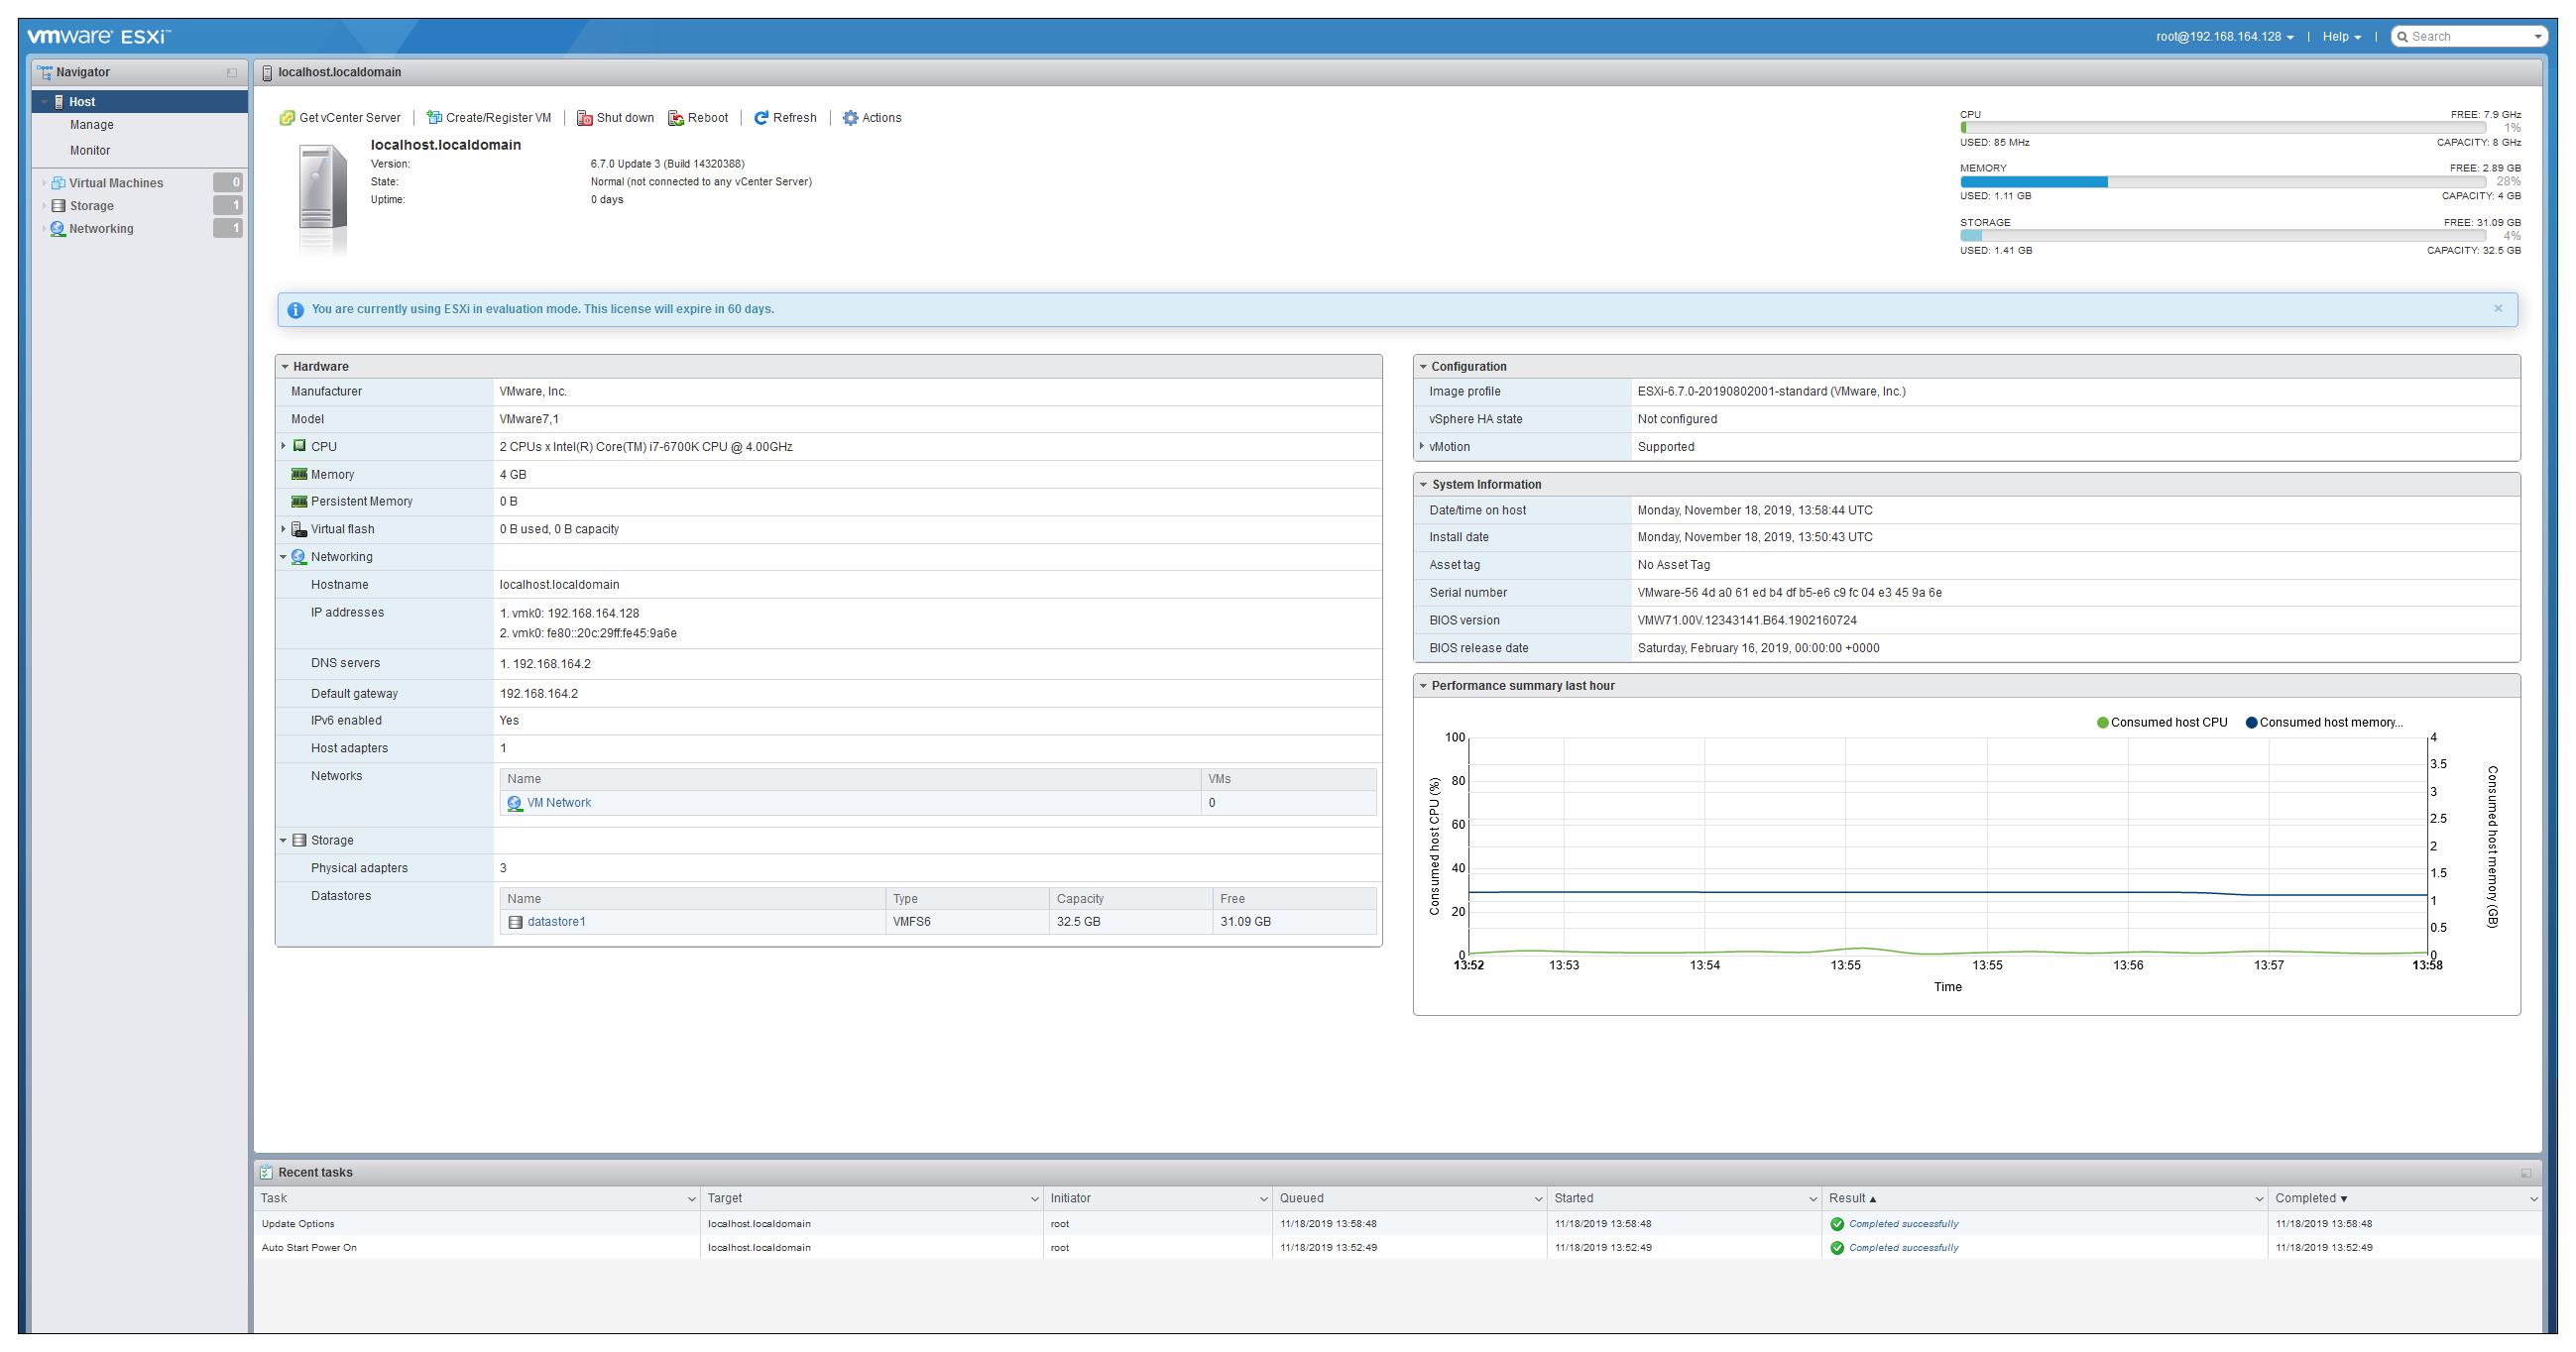Image resolution: width=2576 pixels, height=1352 pixels.
Task: Click Get vCenter Server button
Action: click(340, 118)
